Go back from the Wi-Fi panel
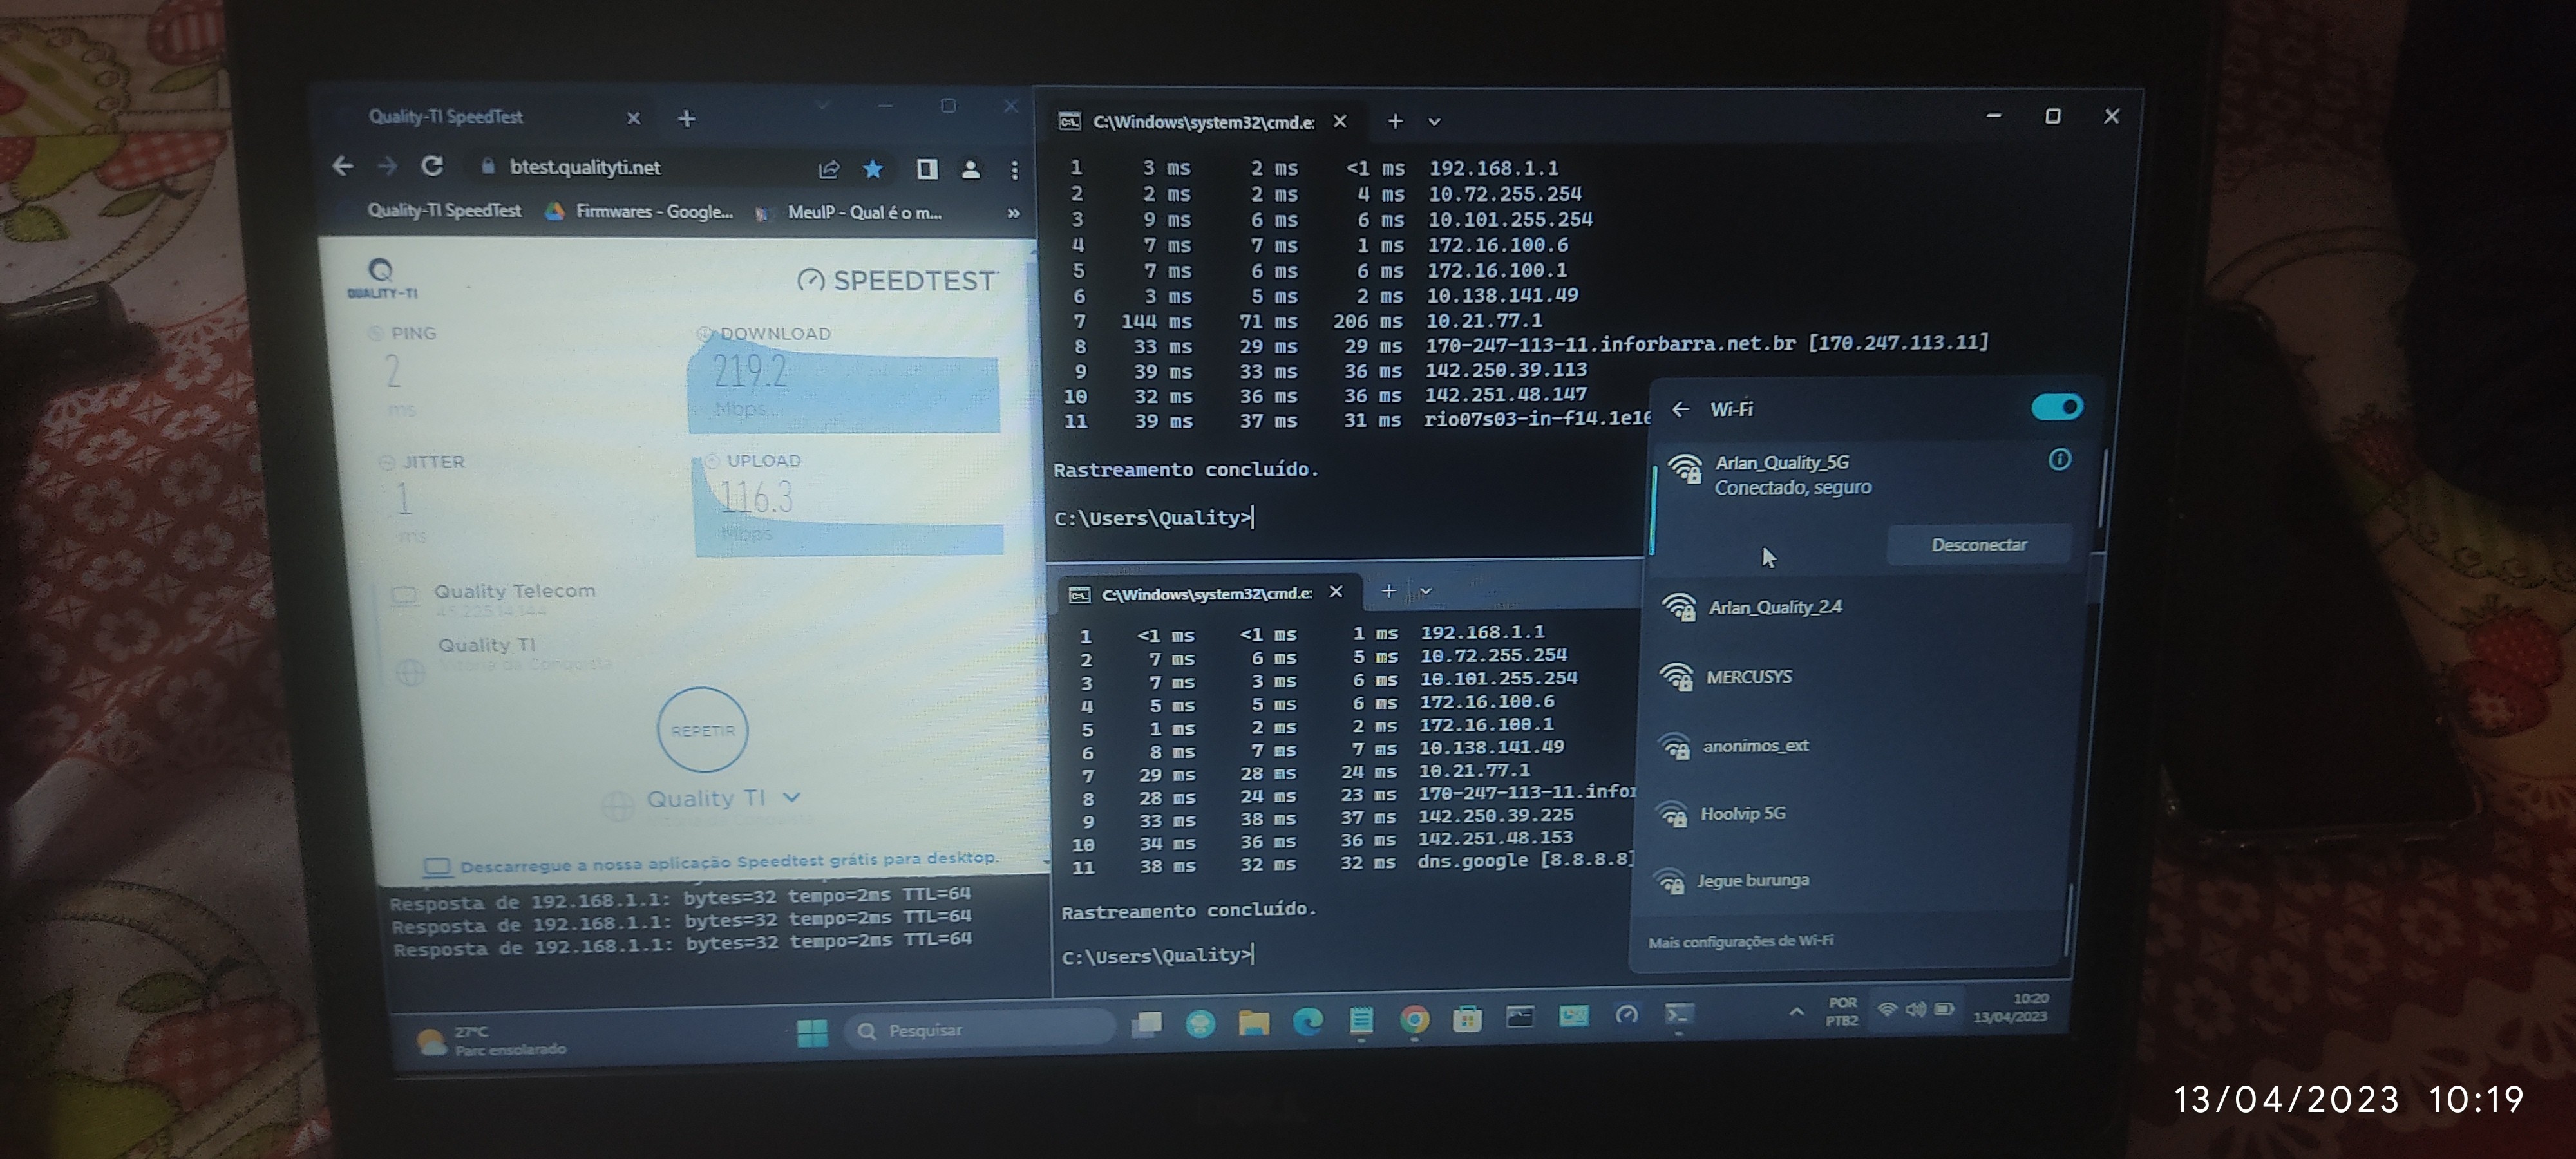Image resolution: width=2576 pixels, height=1159 pixels. [1681, 409]
